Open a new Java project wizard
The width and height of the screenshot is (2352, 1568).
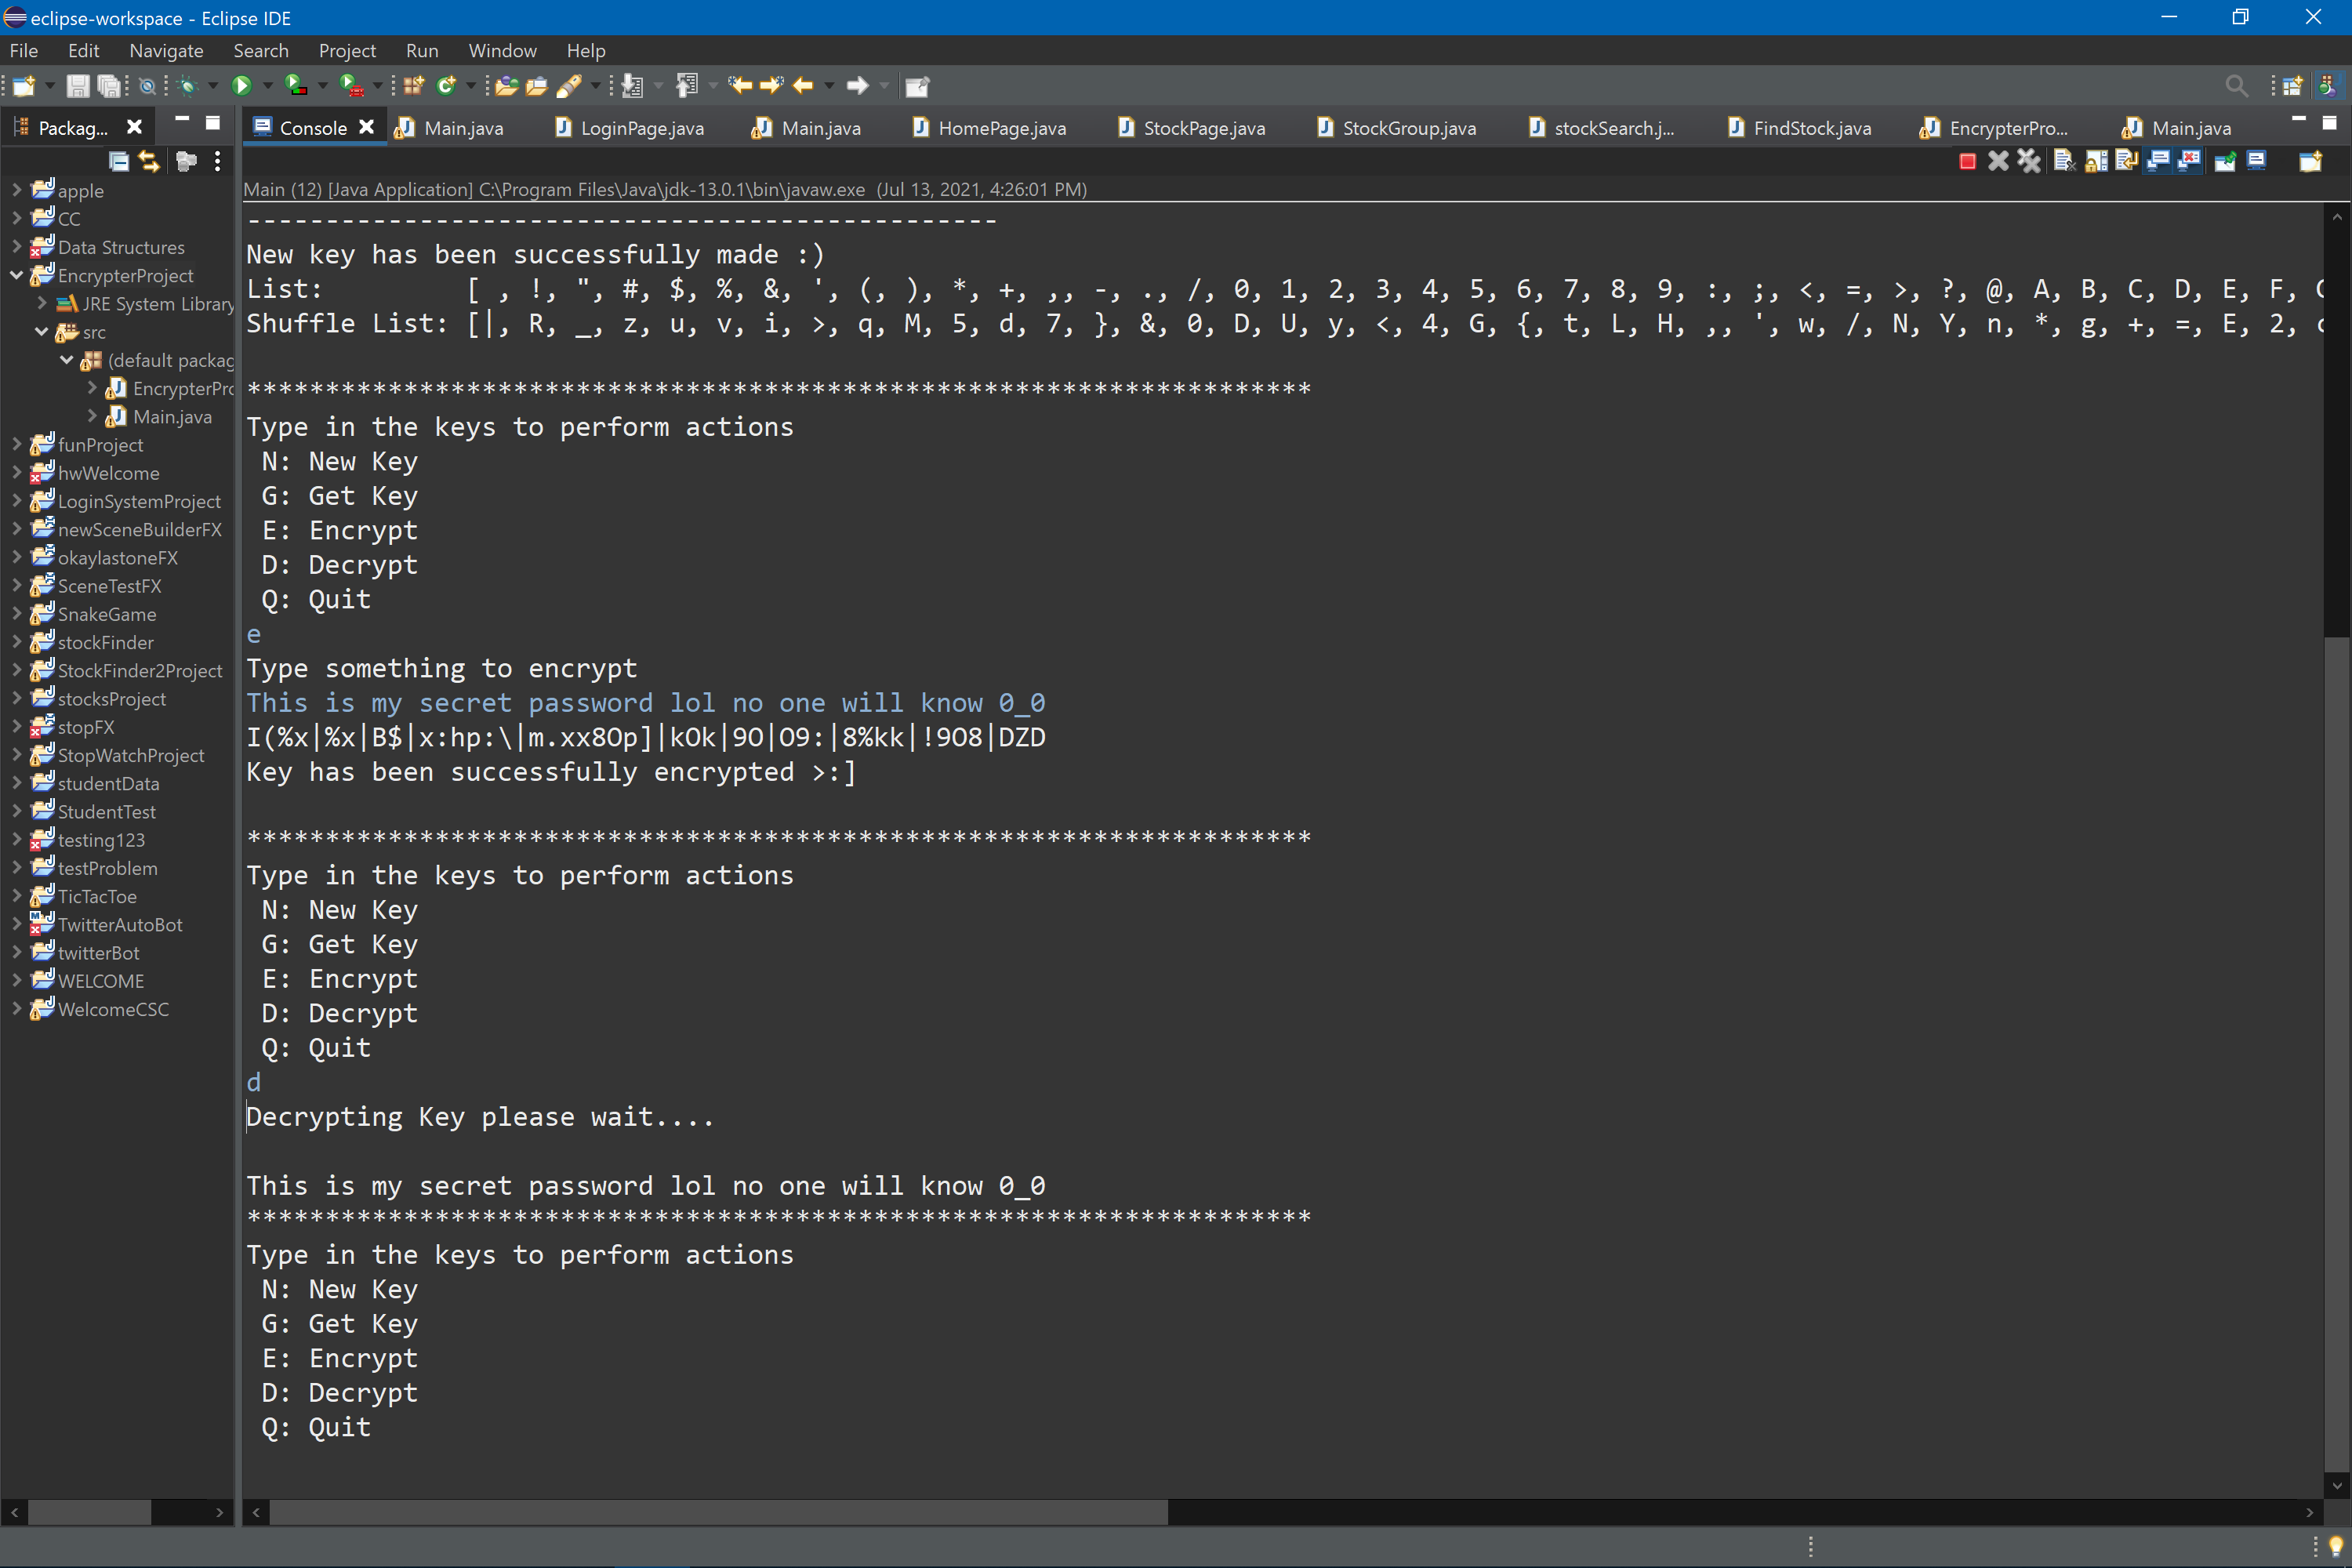click(x=411, y=86)
